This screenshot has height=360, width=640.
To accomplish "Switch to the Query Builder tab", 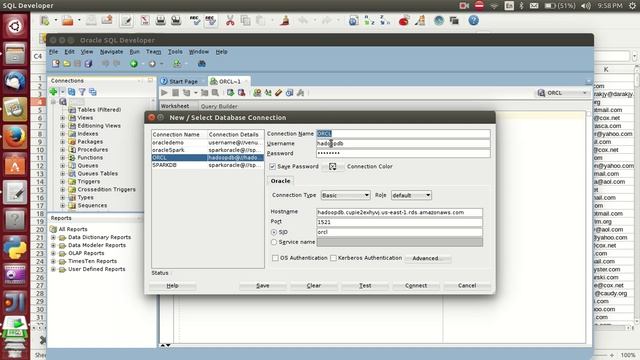I will tap(219, 106).
